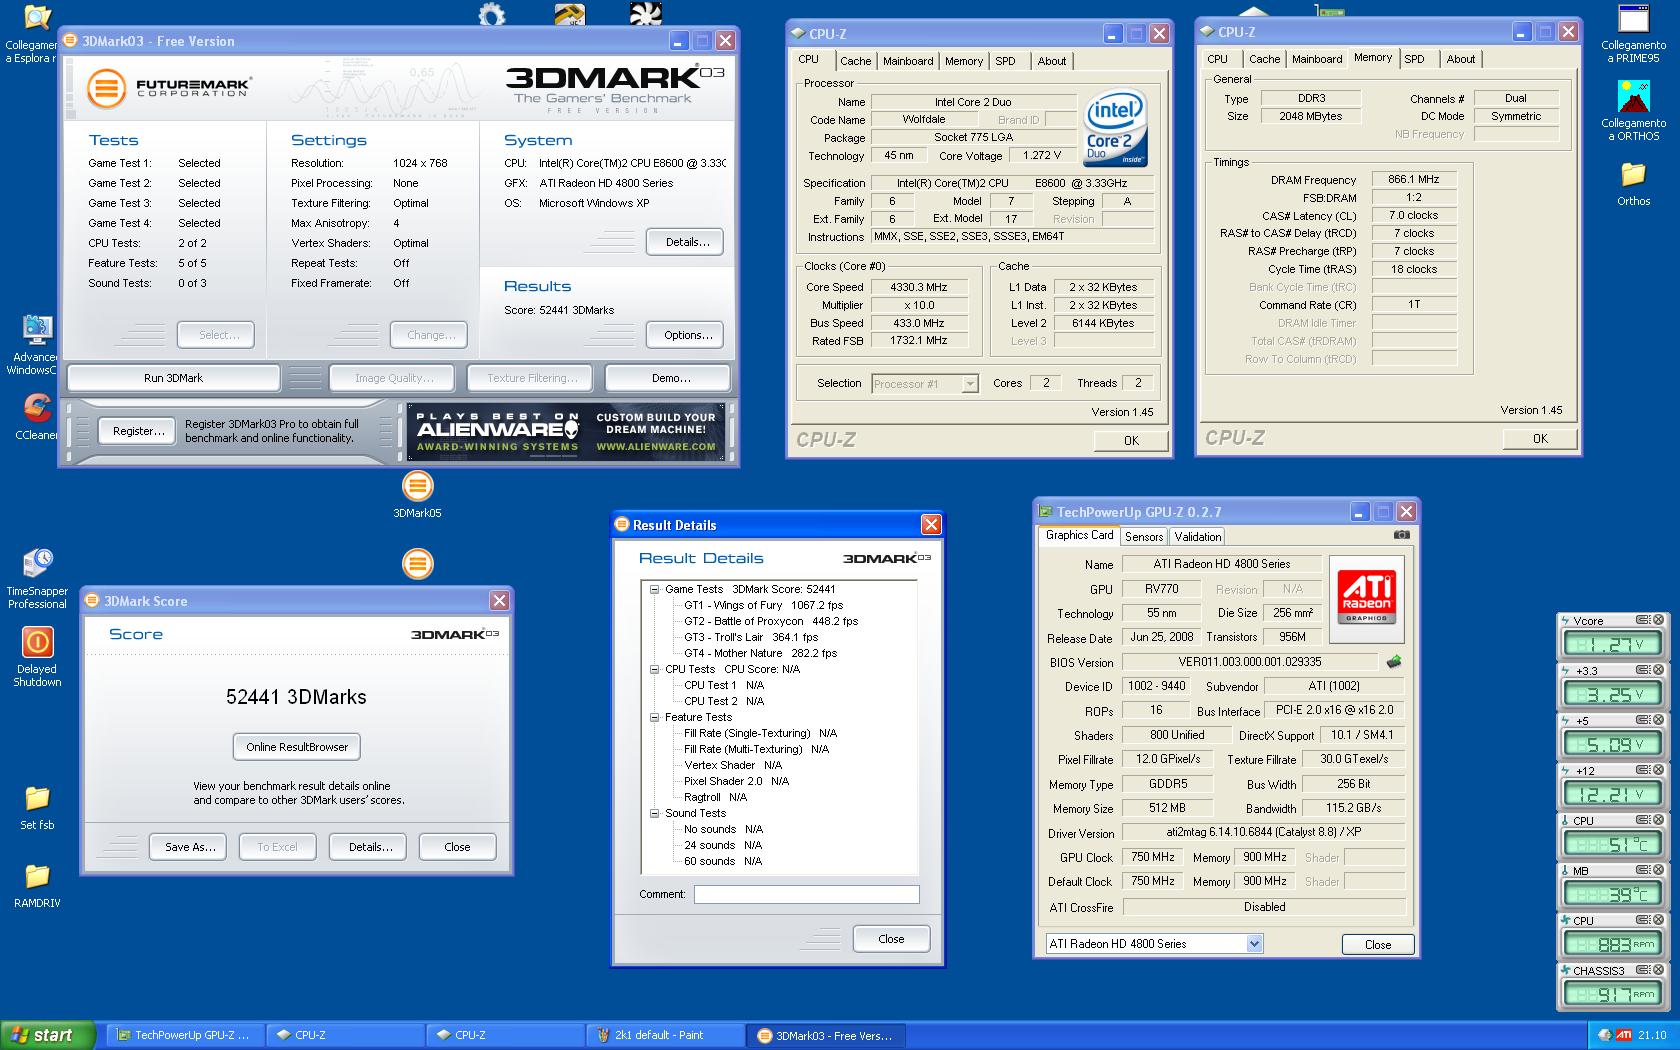
Task: Click the Run 3DMark button
Action: click(x=173, y=378)
